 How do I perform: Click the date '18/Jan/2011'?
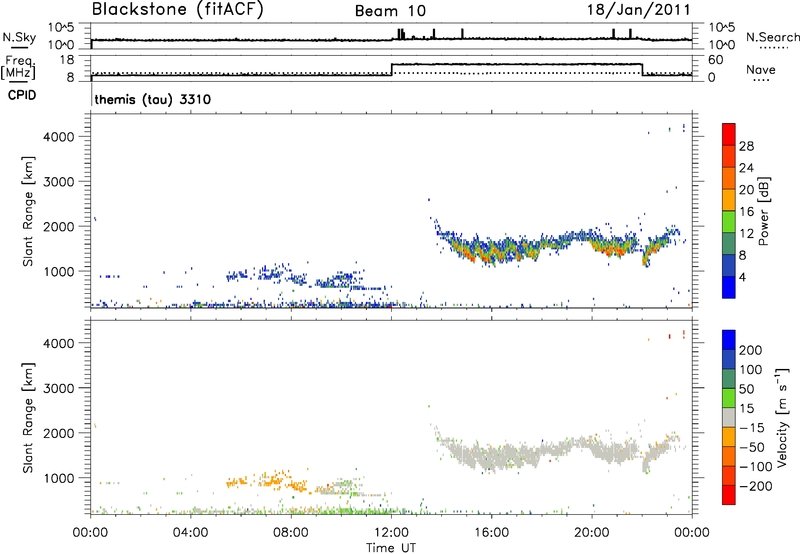(638, 10)
